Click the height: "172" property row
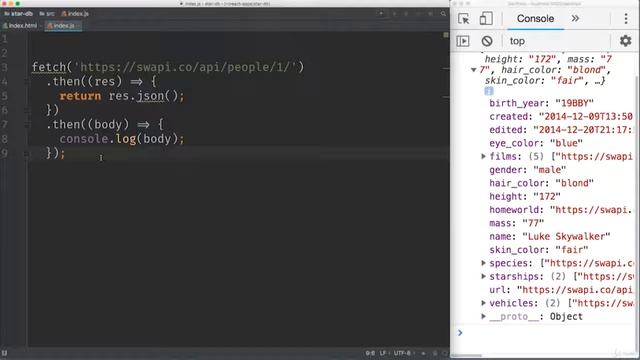The width and height of the screenshot is (640, 360). click(x=525, y=196)
